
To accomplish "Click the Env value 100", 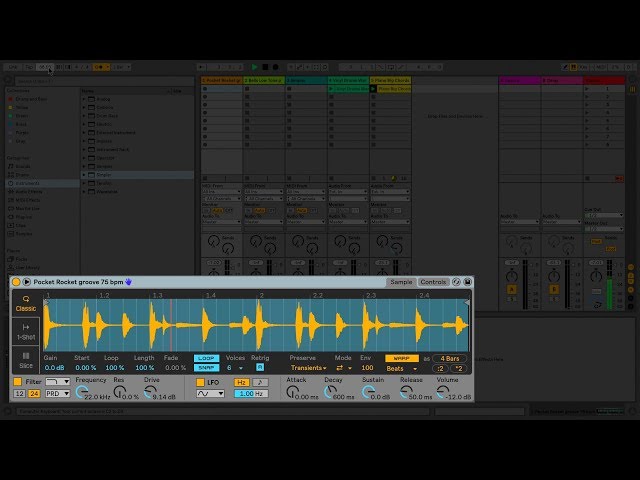I will pos(367,368).
